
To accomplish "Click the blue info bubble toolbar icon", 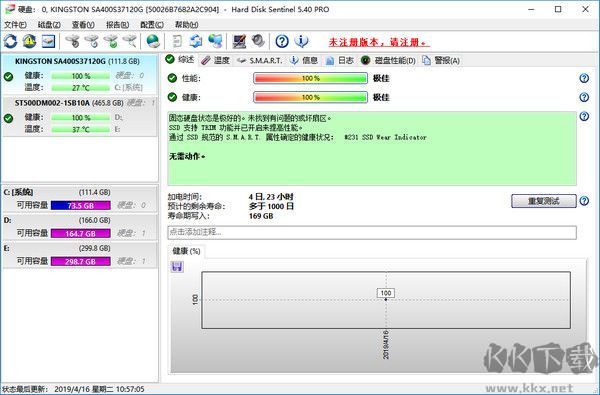I will click(301, 41).
